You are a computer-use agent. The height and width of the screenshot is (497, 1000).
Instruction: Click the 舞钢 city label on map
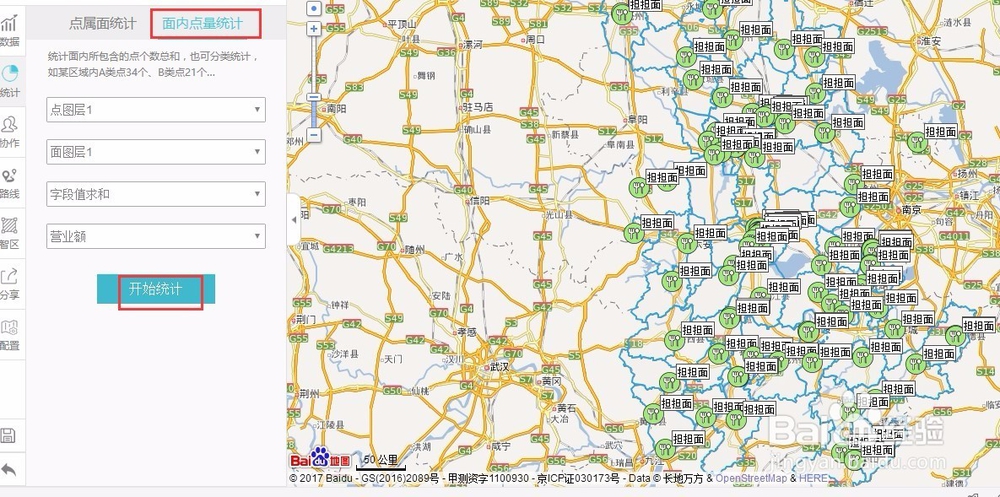click(x=426, y=75)
